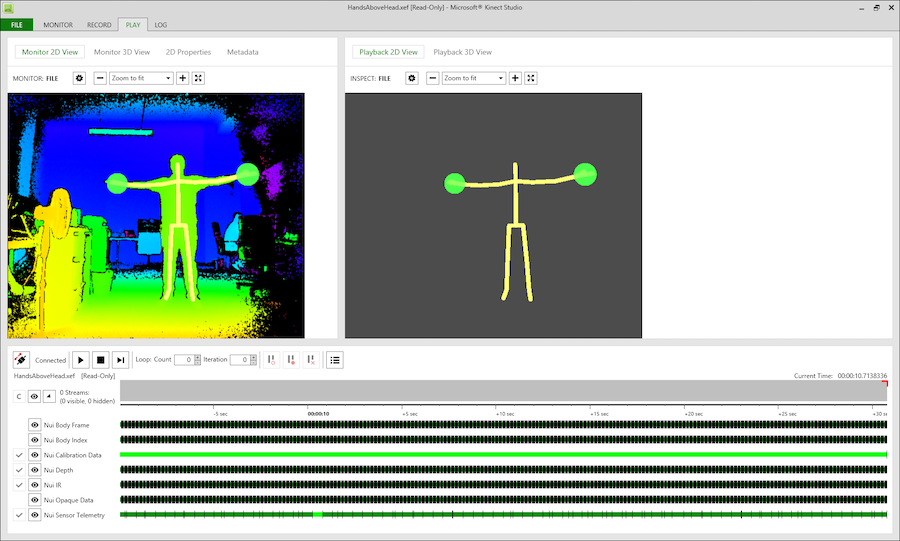Open the stream list options button

point(335,360)
